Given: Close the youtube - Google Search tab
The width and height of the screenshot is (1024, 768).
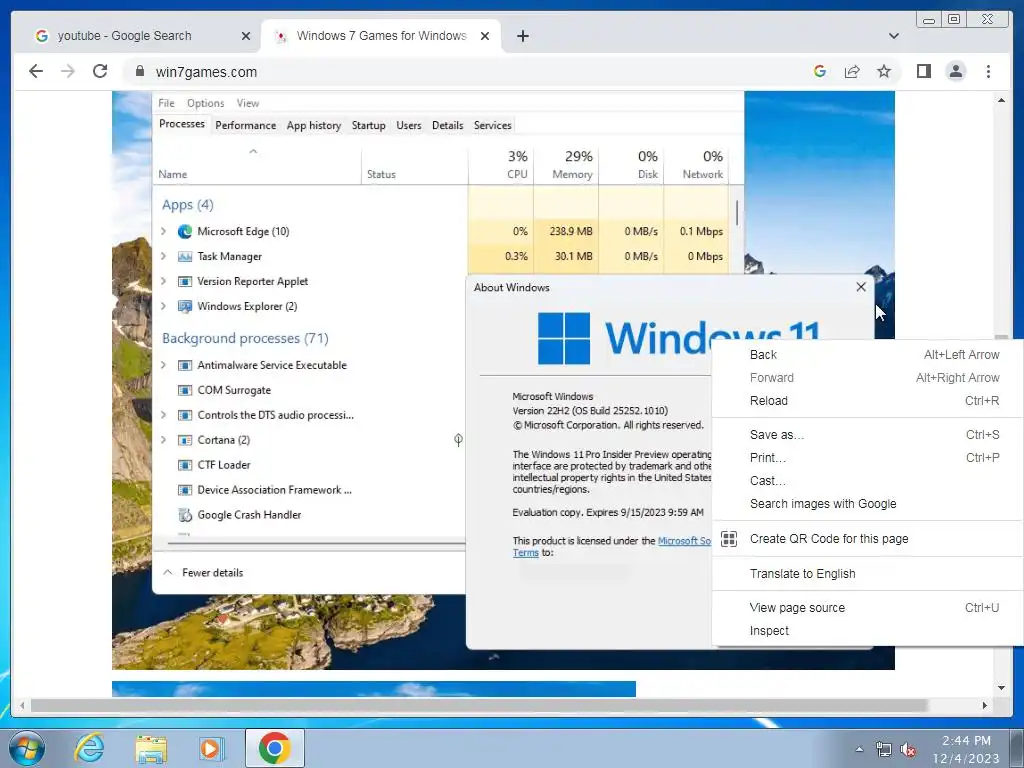Looking at the screenshot, I should 246,36.
